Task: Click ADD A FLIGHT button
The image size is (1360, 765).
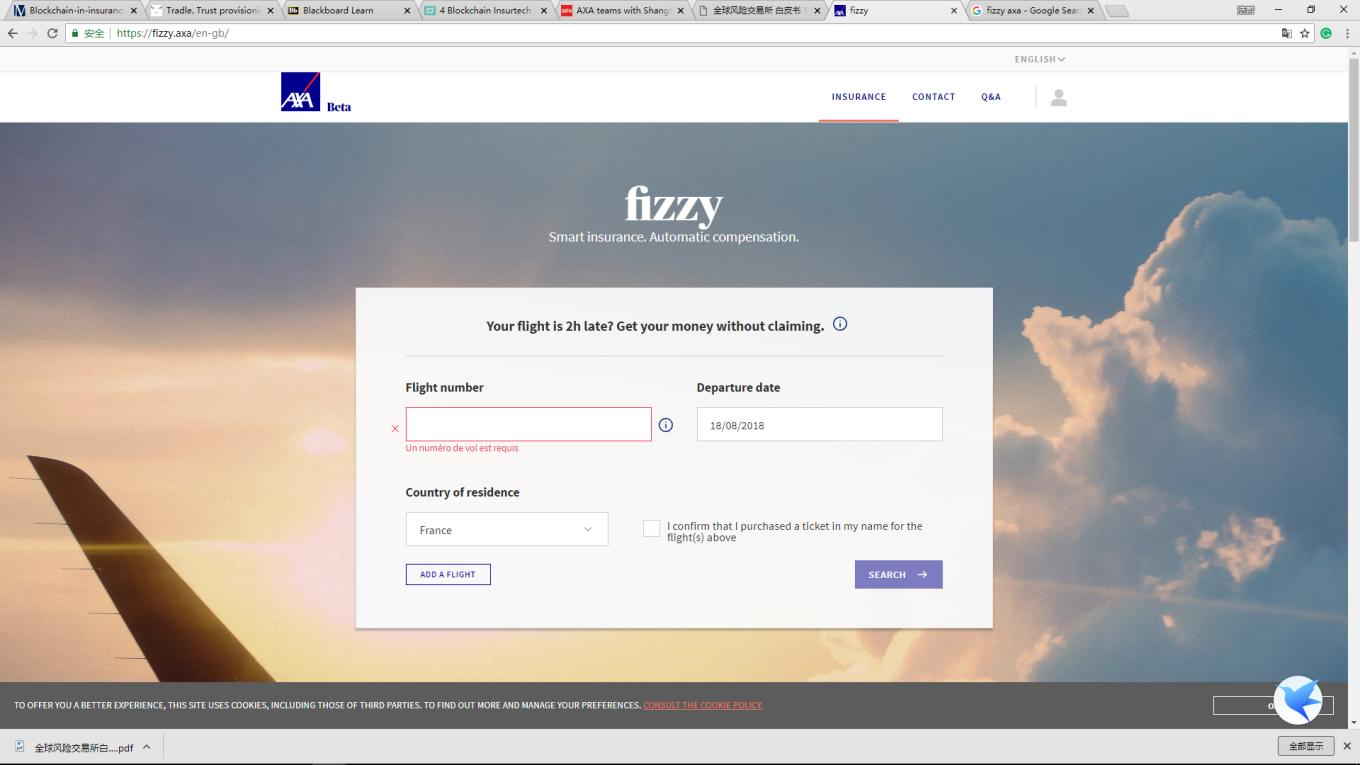Action: click(448, 574)
